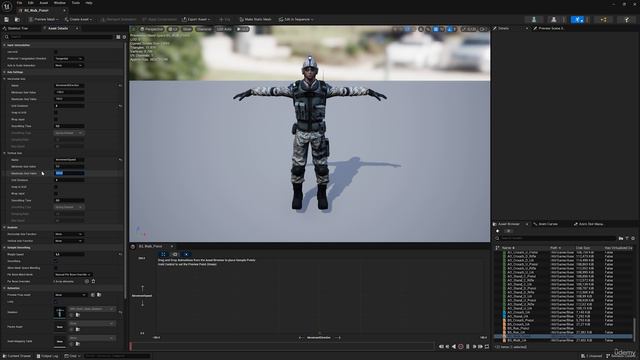Click the Unreal Engine logo icon
The height and width of the screenshot is (360, 640).
(7, 7)
